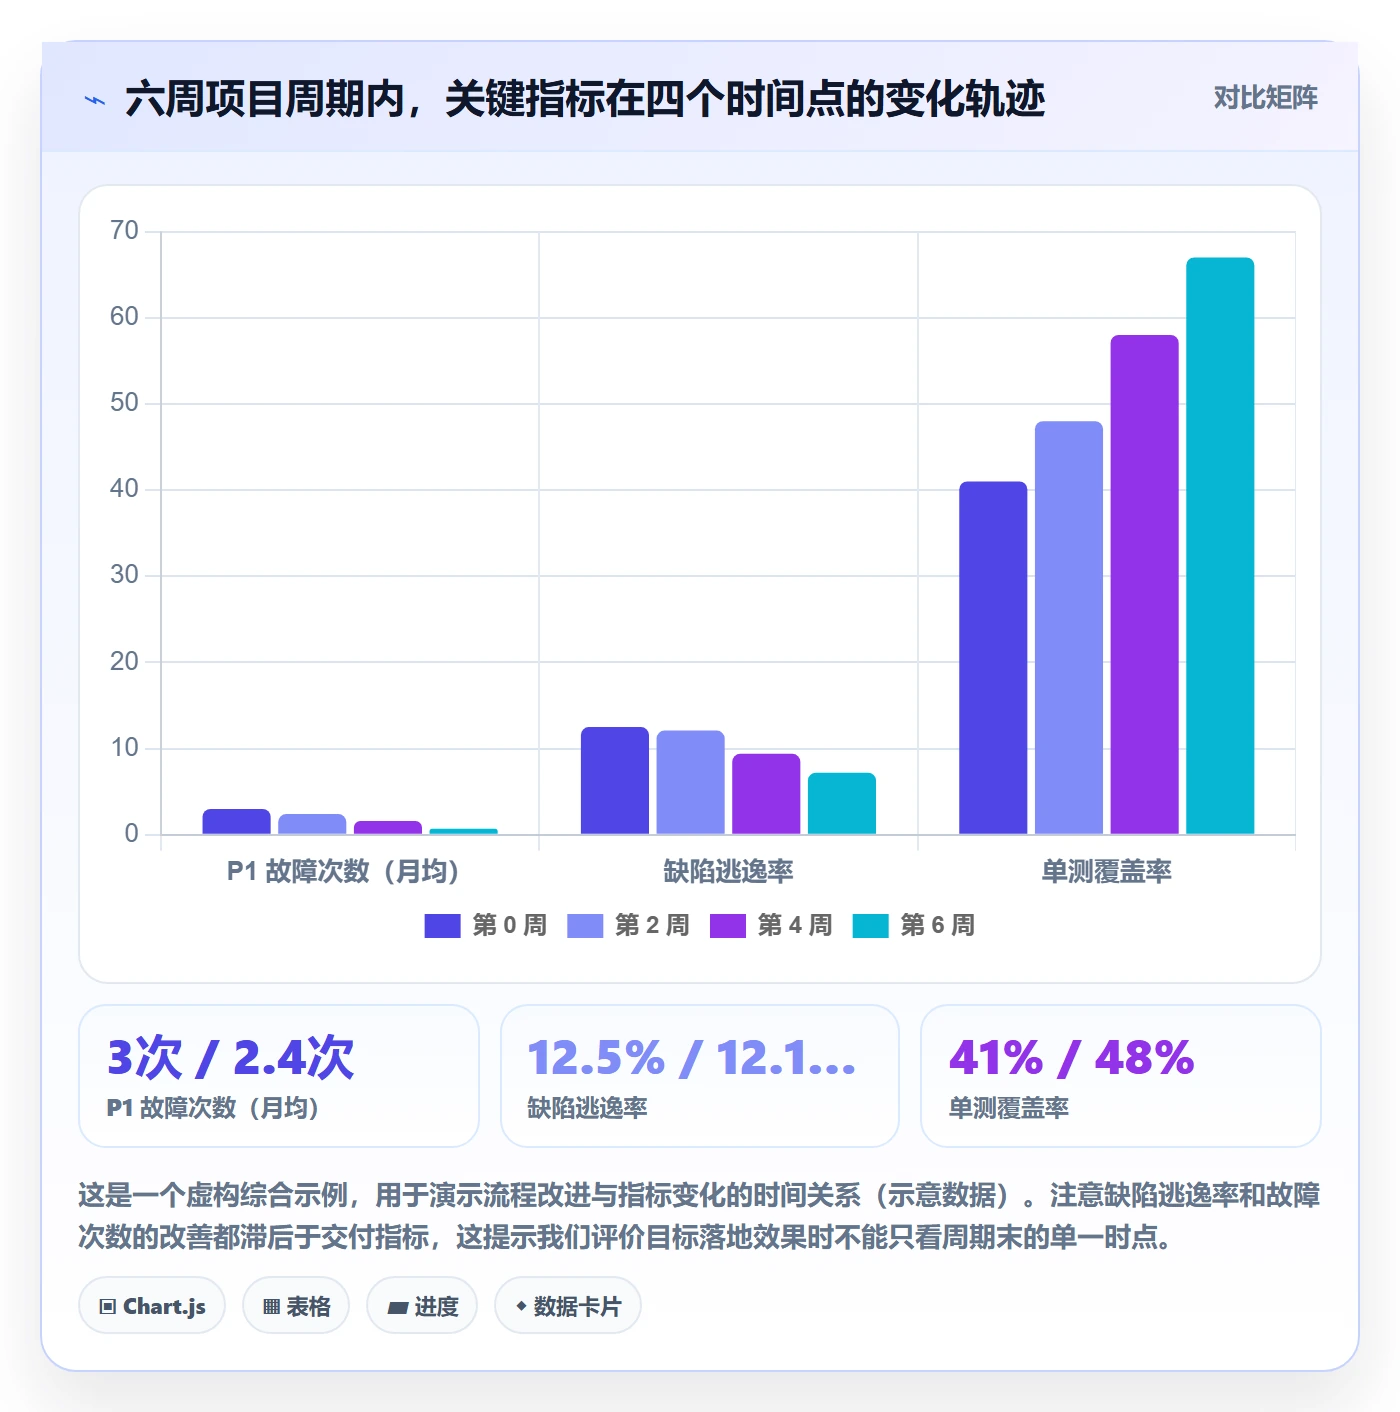Viewport: 1400px width, 1412px height.
Task: Select the 进度 tag chip
Action: 422,1306
